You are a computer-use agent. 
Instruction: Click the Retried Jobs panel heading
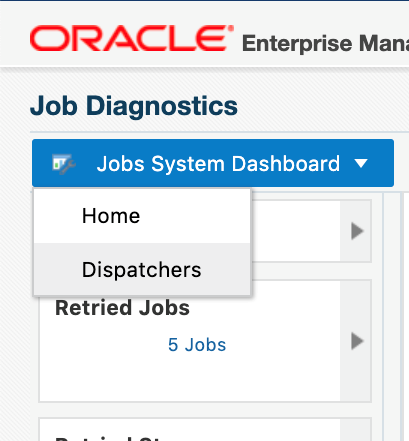(122, 308)
